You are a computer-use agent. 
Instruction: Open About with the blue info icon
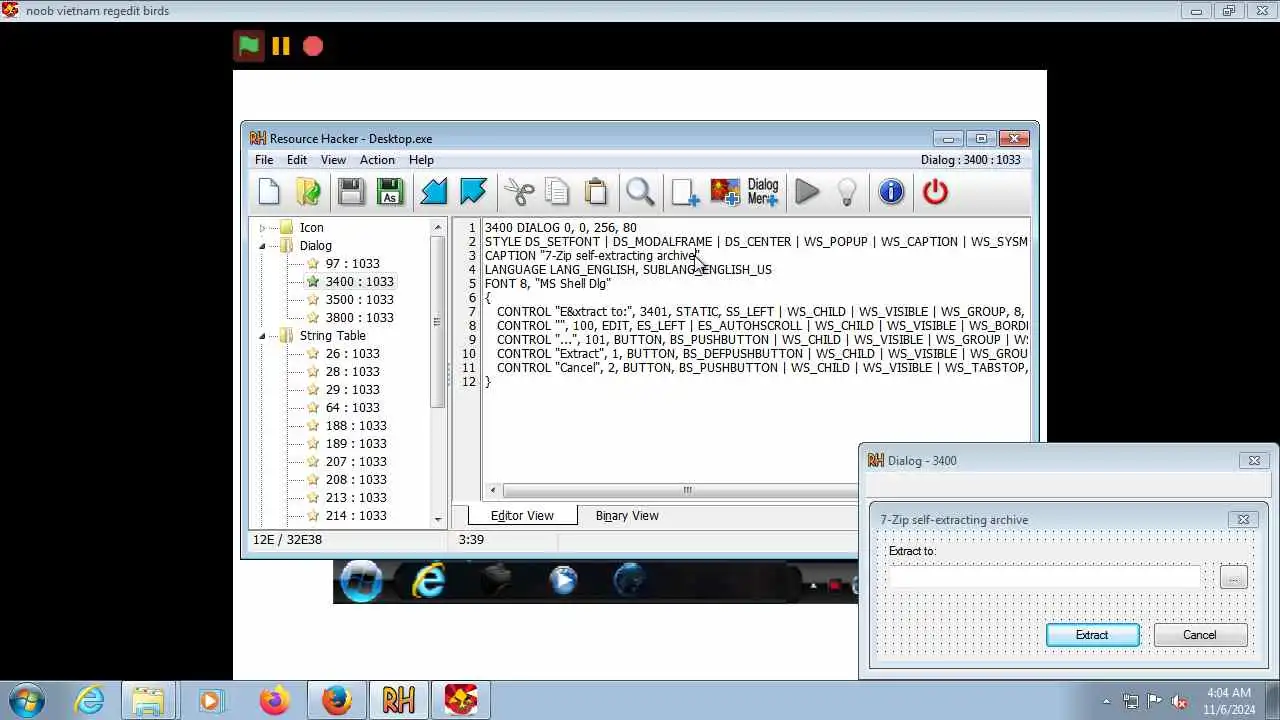(x=891, y=192)
